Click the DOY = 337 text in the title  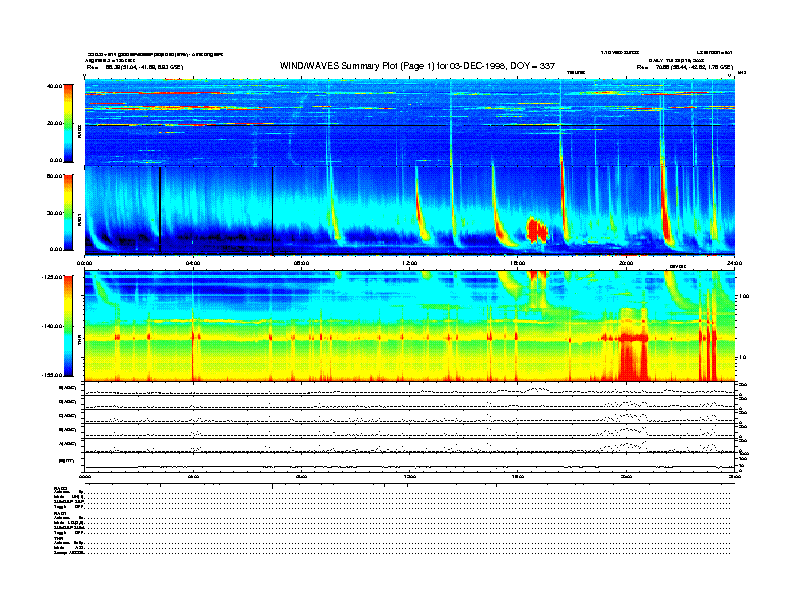(532, 66)
